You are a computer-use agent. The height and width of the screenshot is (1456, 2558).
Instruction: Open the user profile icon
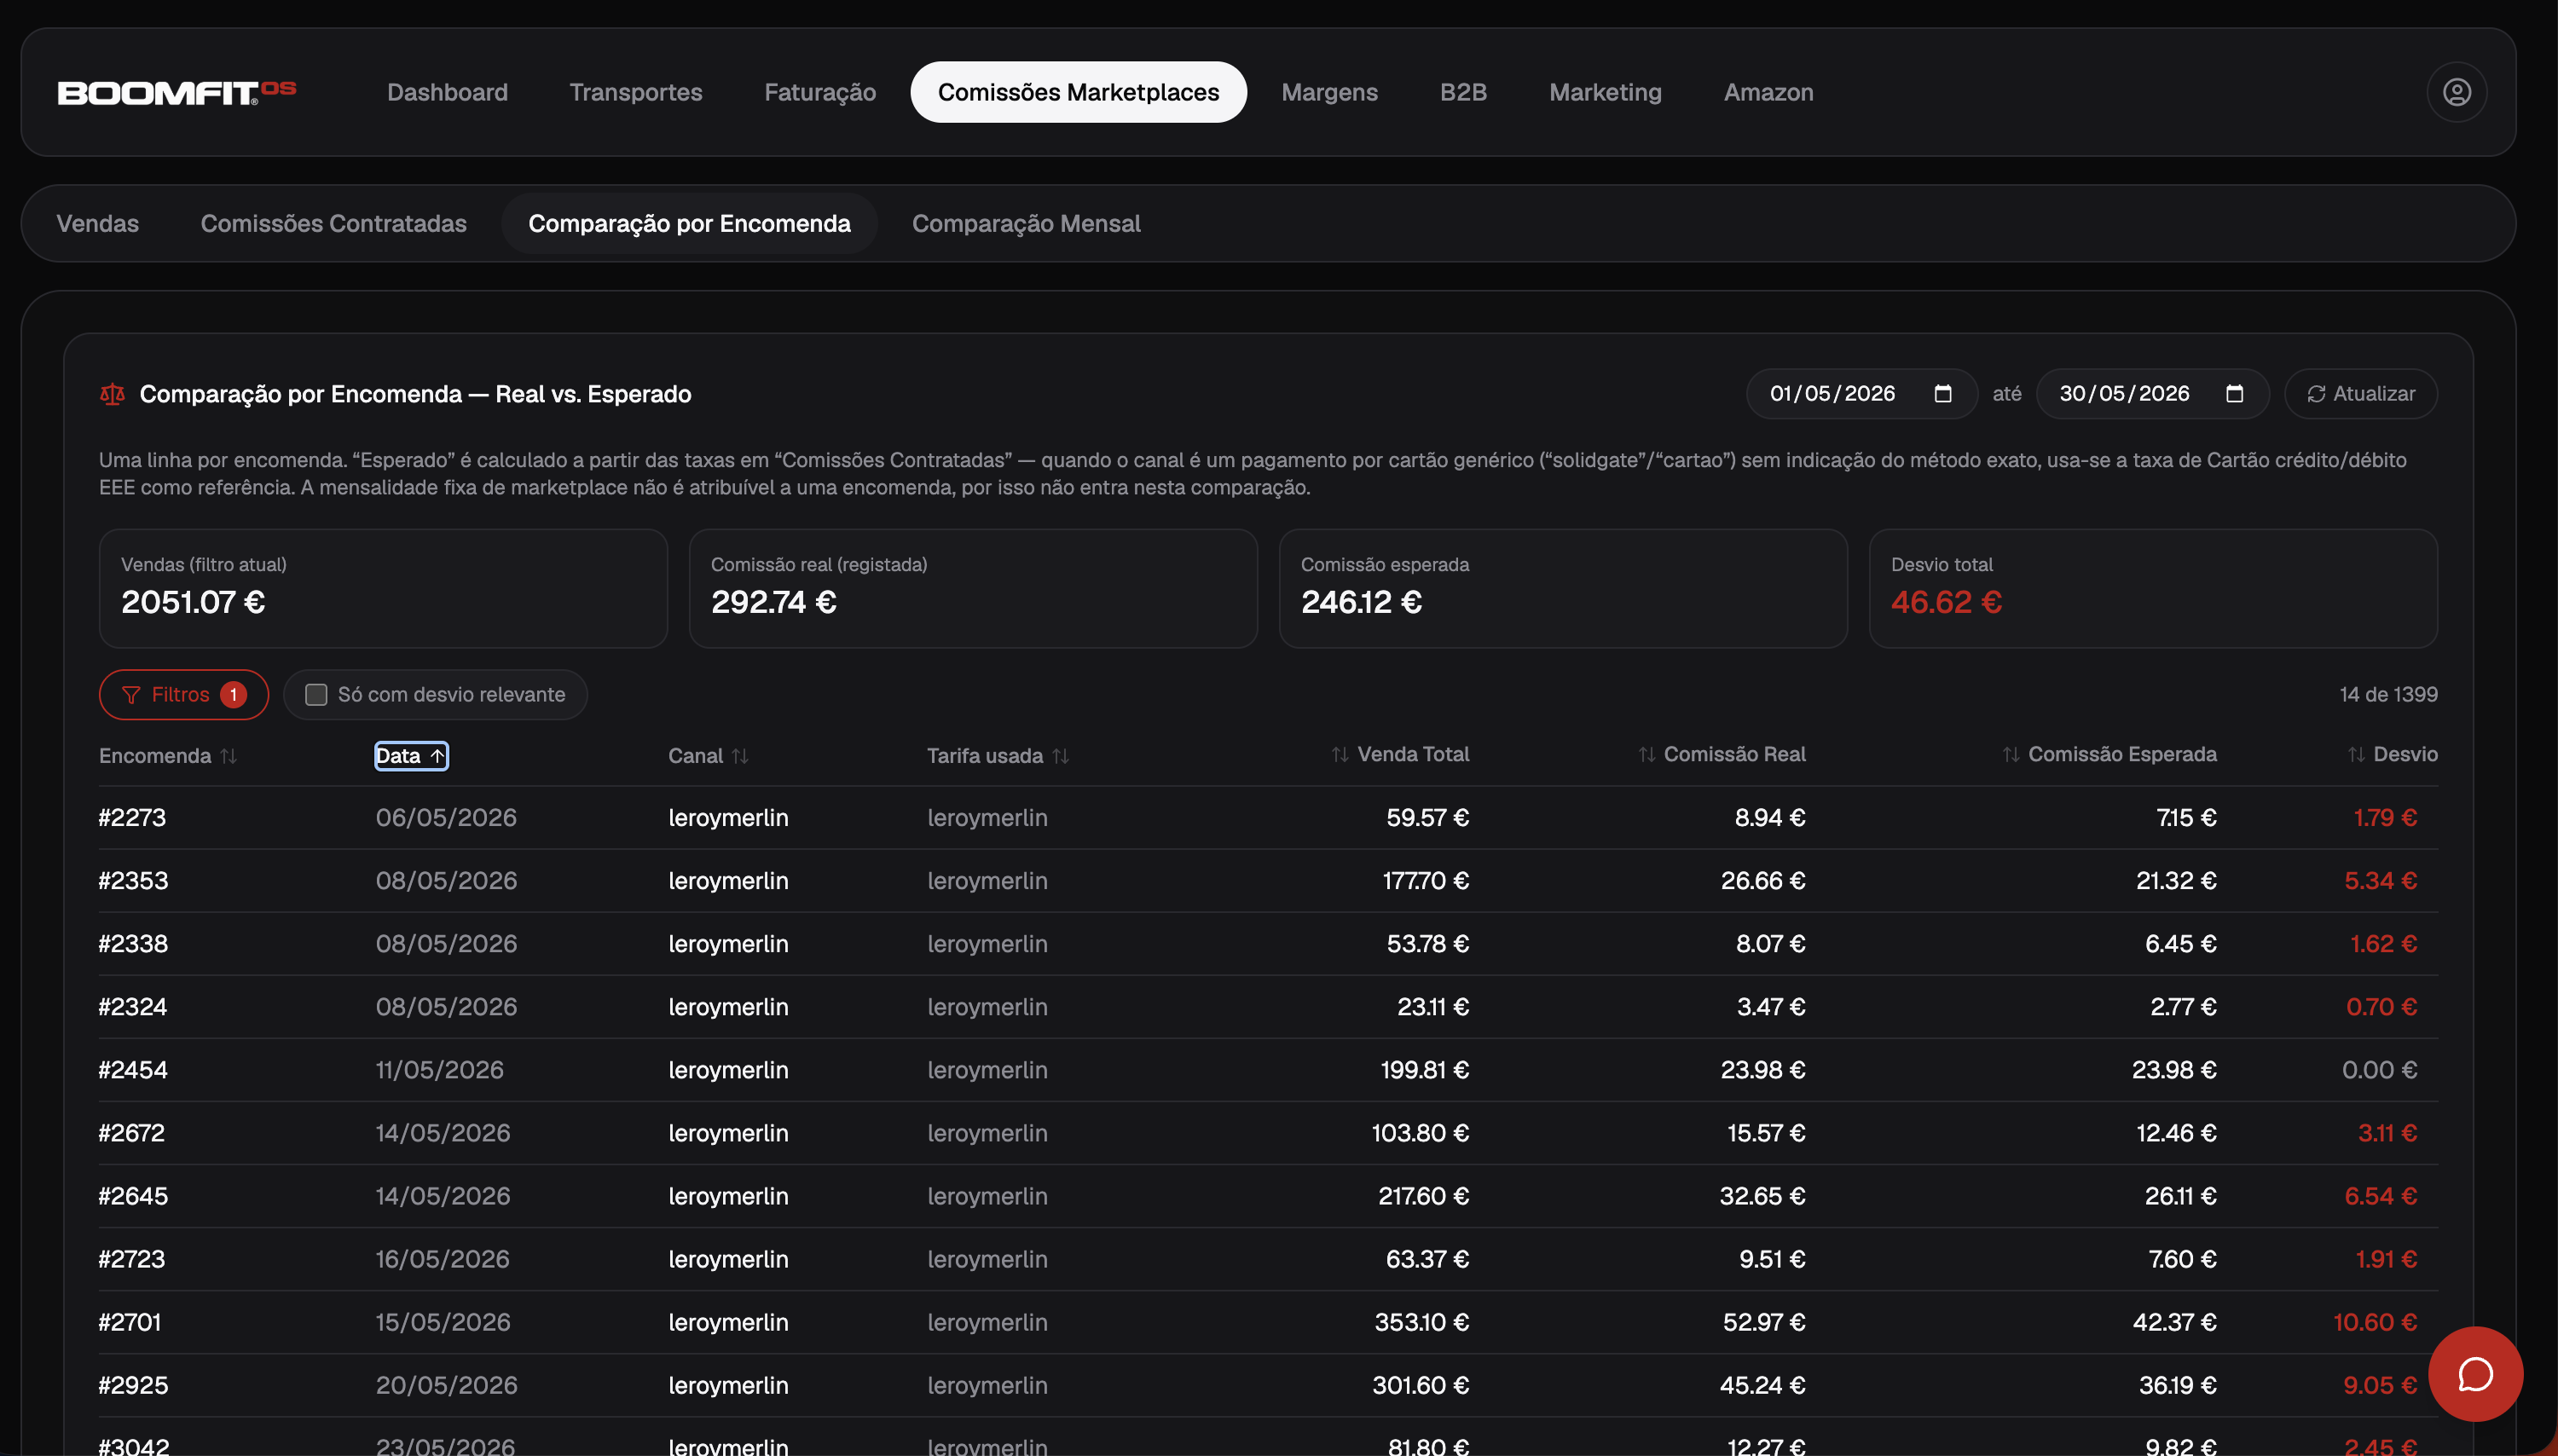point(2456,92)
